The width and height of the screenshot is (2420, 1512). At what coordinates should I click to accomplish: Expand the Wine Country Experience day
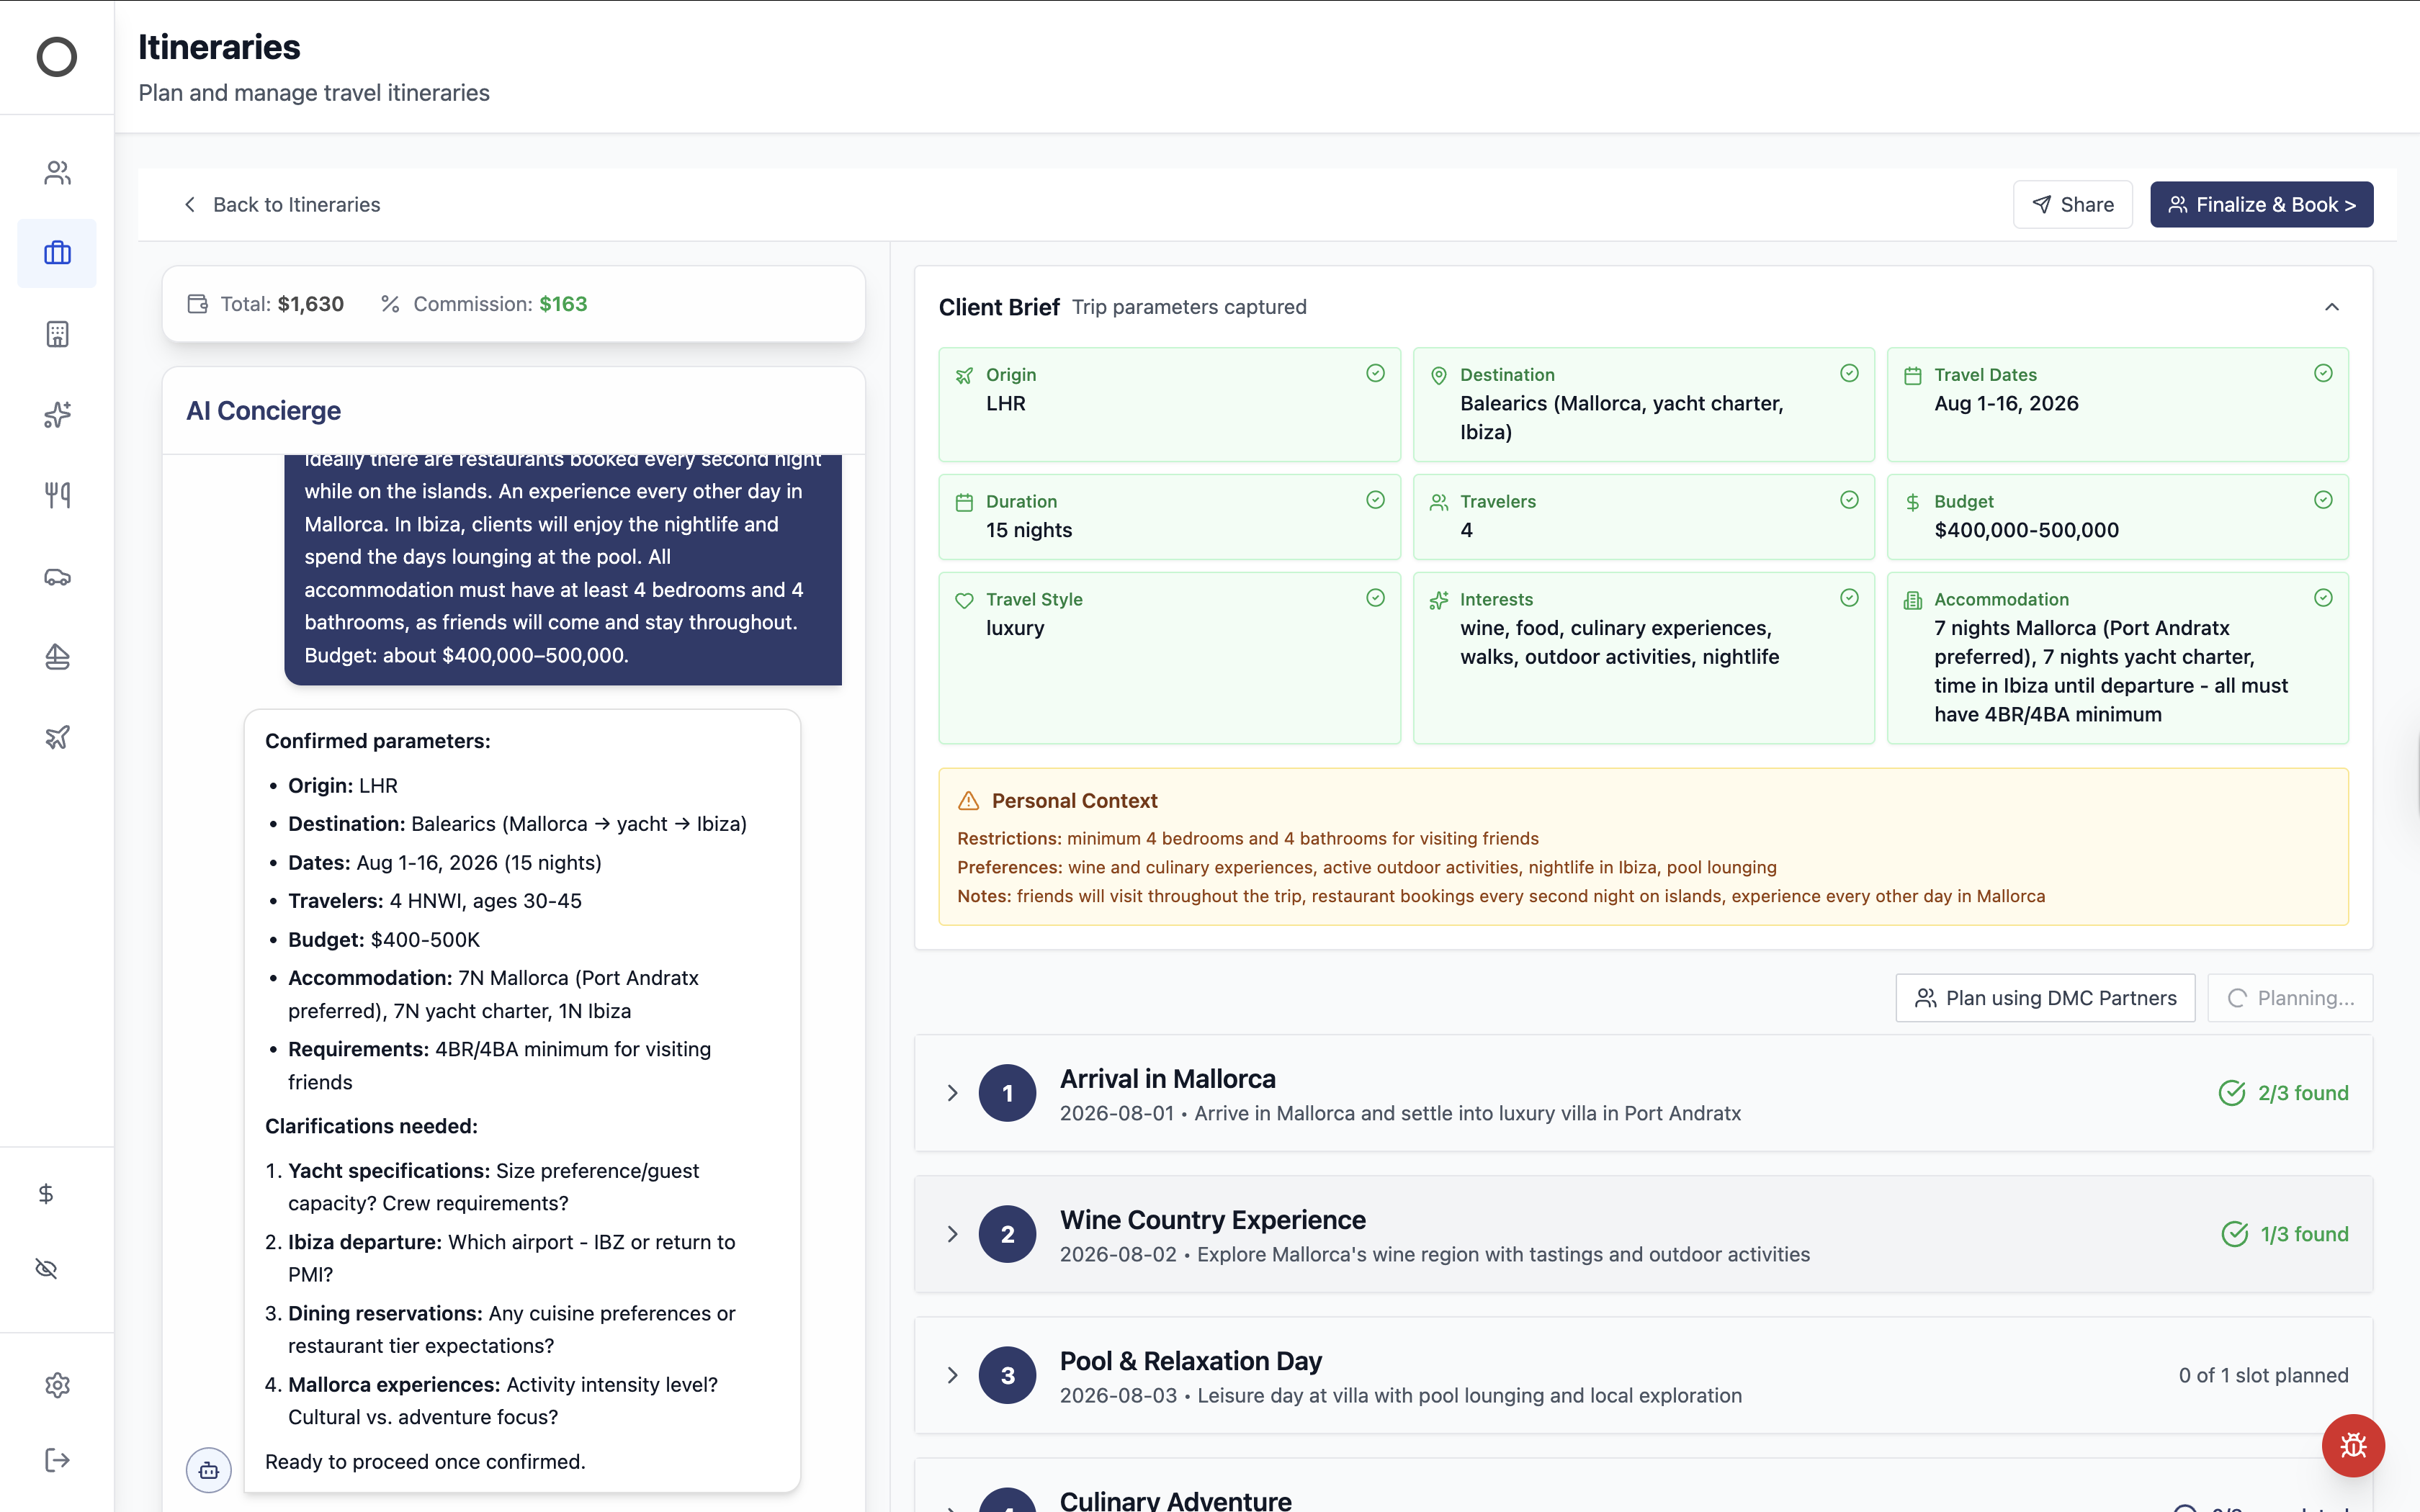pyautogui.click(x=952, y=1234)
